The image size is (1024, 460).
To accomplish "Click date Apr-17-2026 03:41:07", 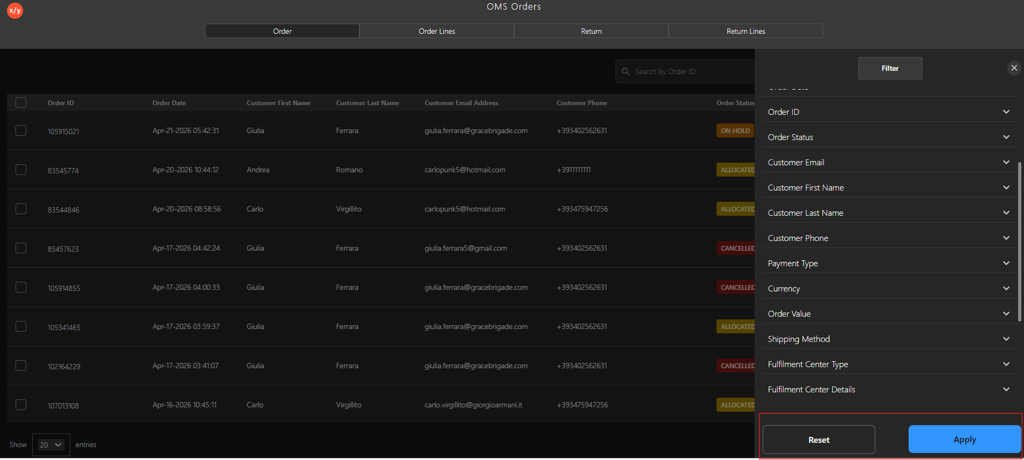I will pyautogui.click(x=185, y=366).
